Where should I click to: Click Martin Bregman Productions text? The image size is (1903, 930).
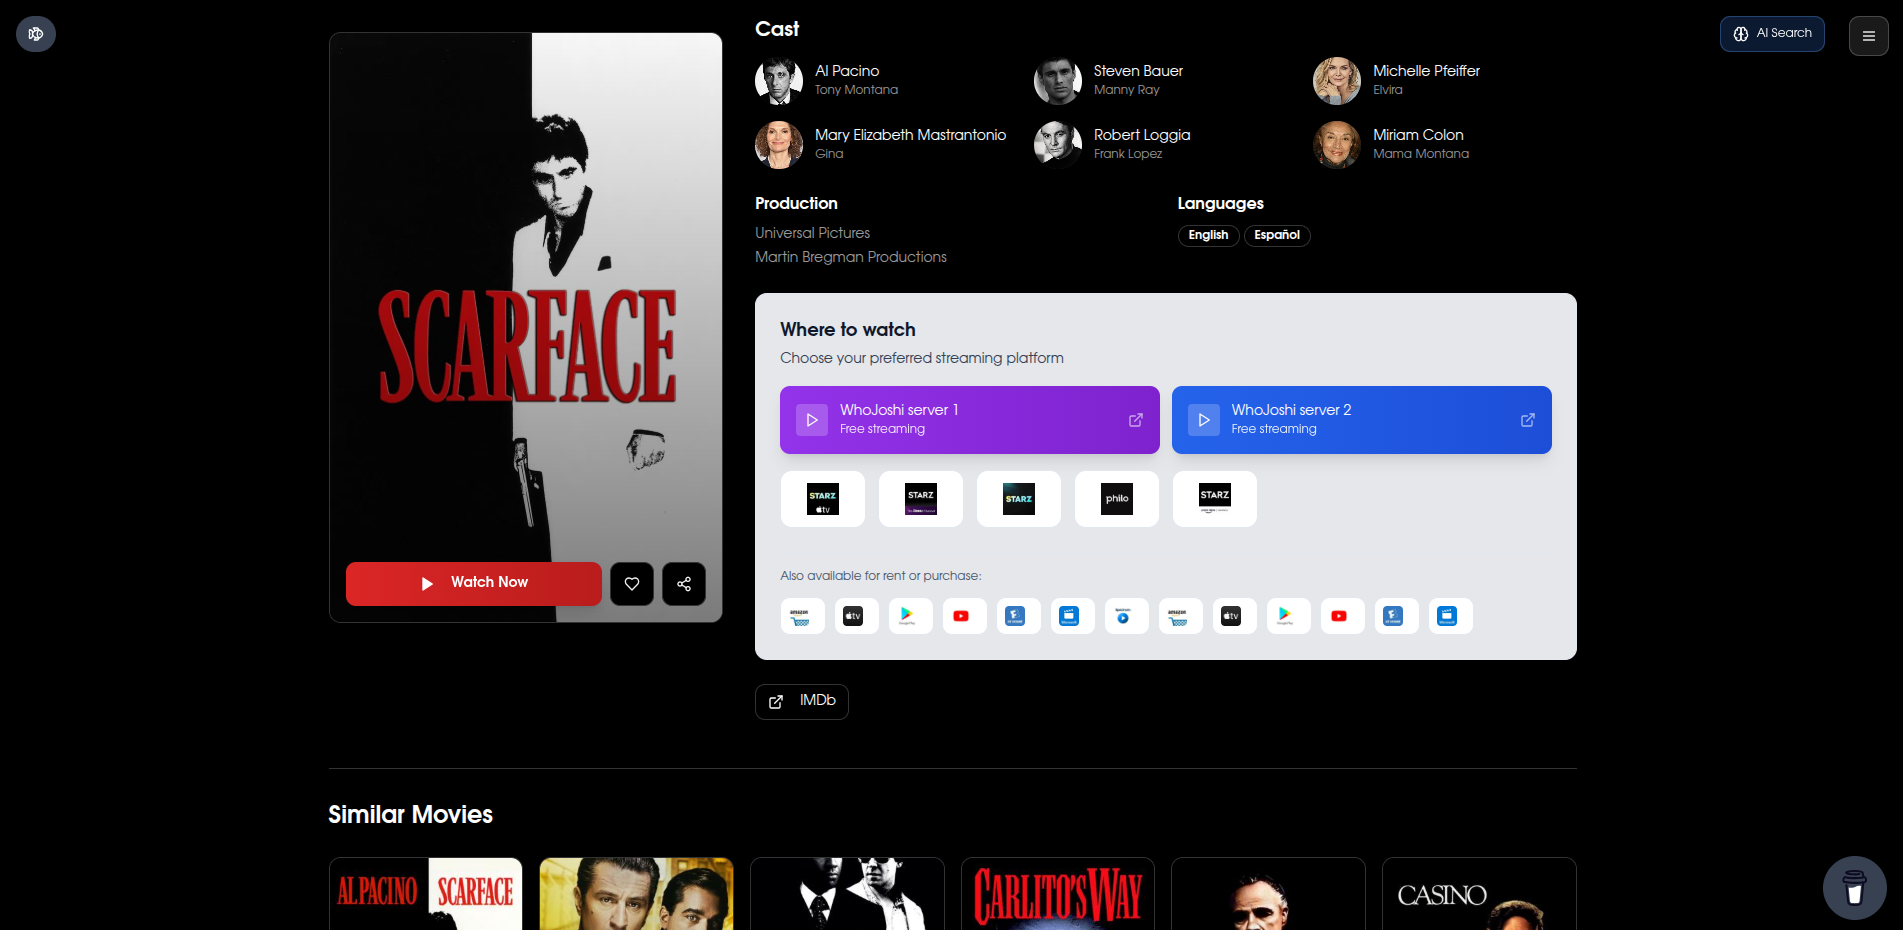851,257
